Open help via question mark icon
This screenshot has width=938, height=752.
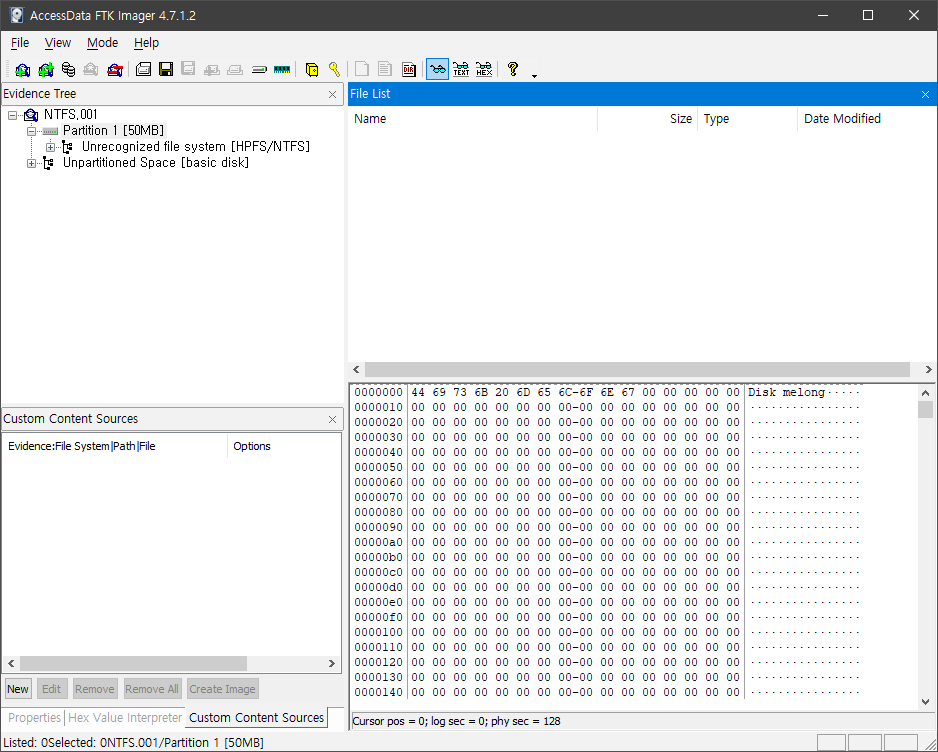pyautogui.click(x=513, y=69)
